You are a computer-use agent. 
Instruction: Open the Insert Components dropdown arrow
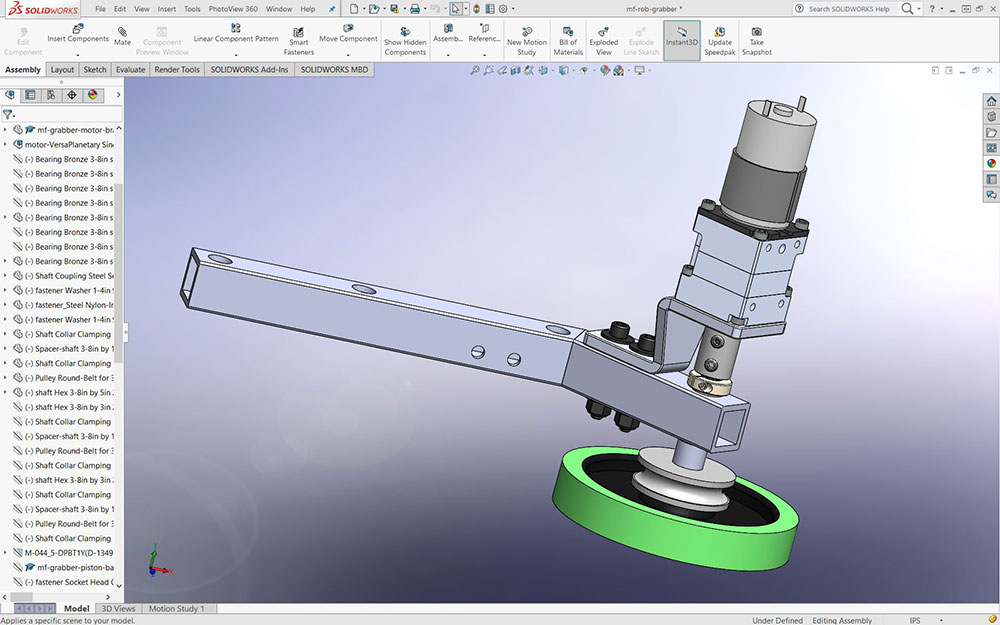coord(77,53)
